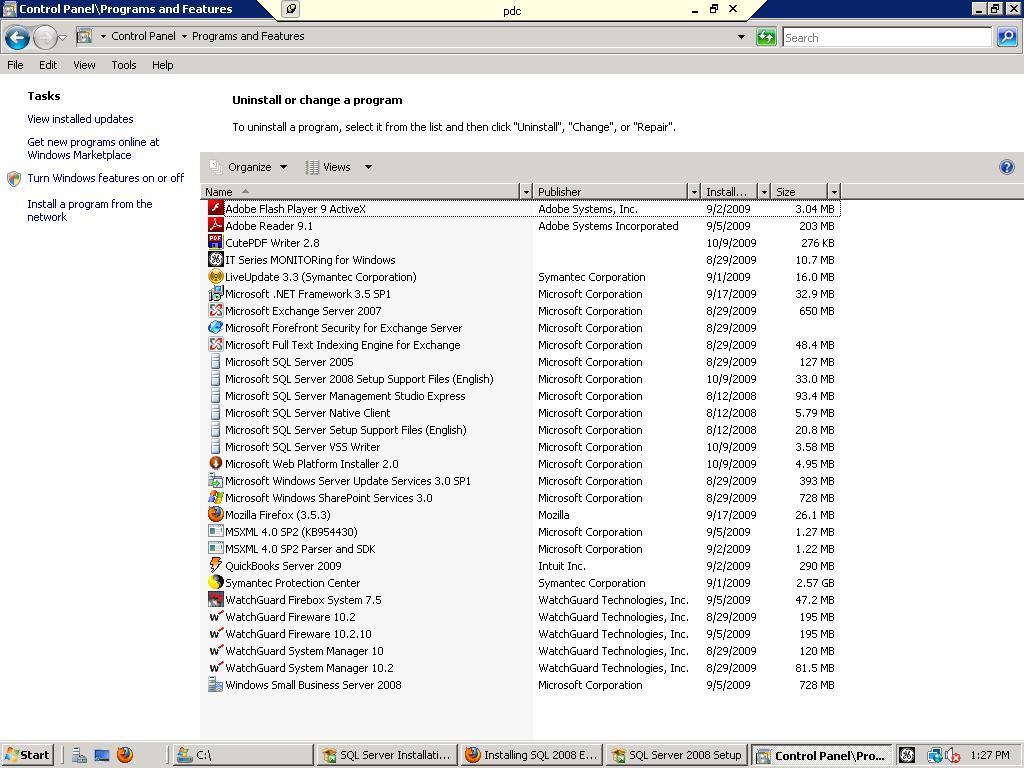Open the help question mark icon
This screenshot has width=1024, height=768.
pos(1006,167)
